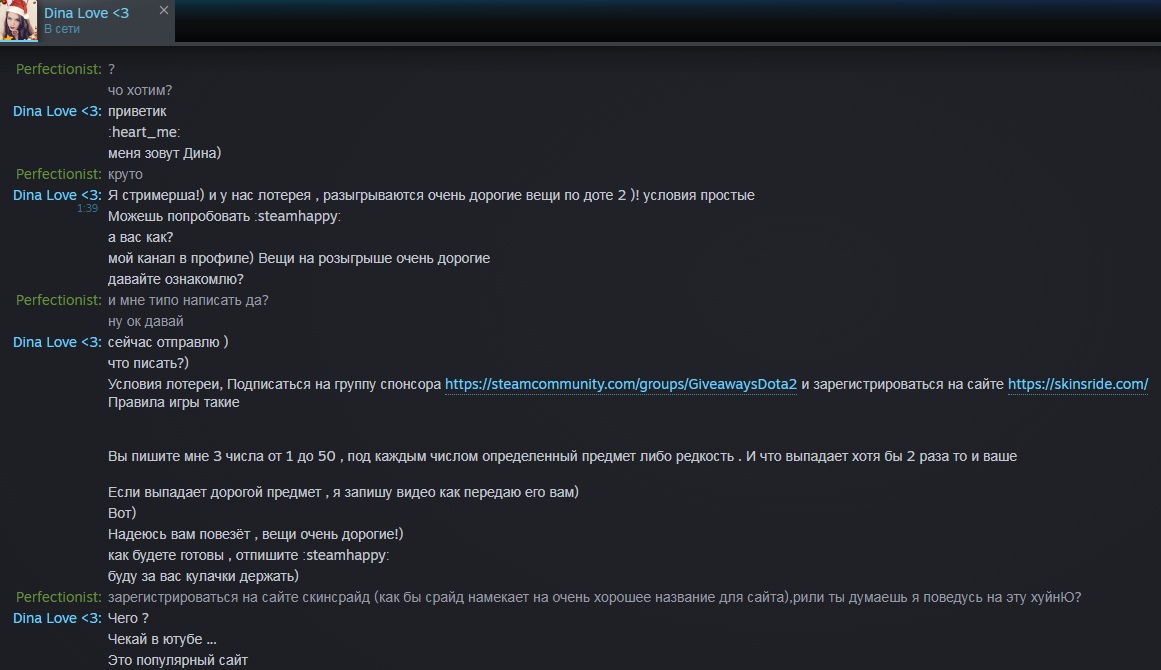Click the "меня зовут Дина)" message

[164, 153]
